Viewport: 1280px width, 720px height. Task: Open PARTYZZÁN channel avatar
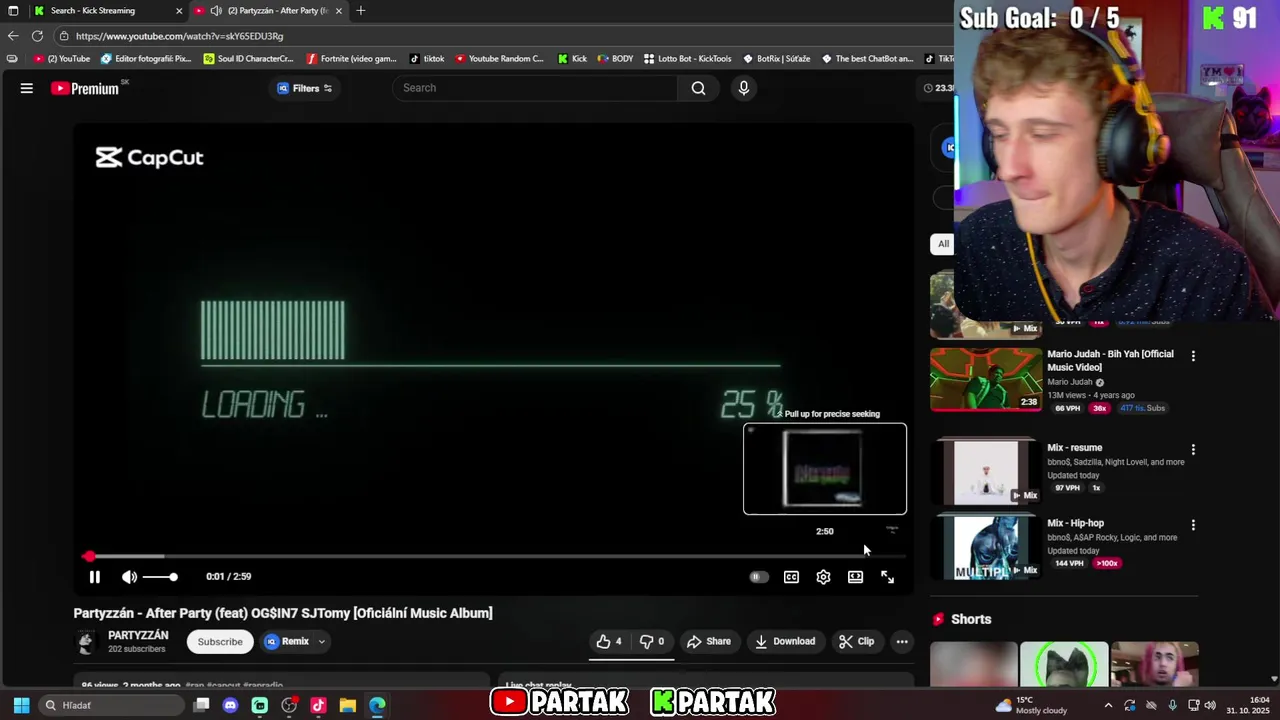point(86,642)
